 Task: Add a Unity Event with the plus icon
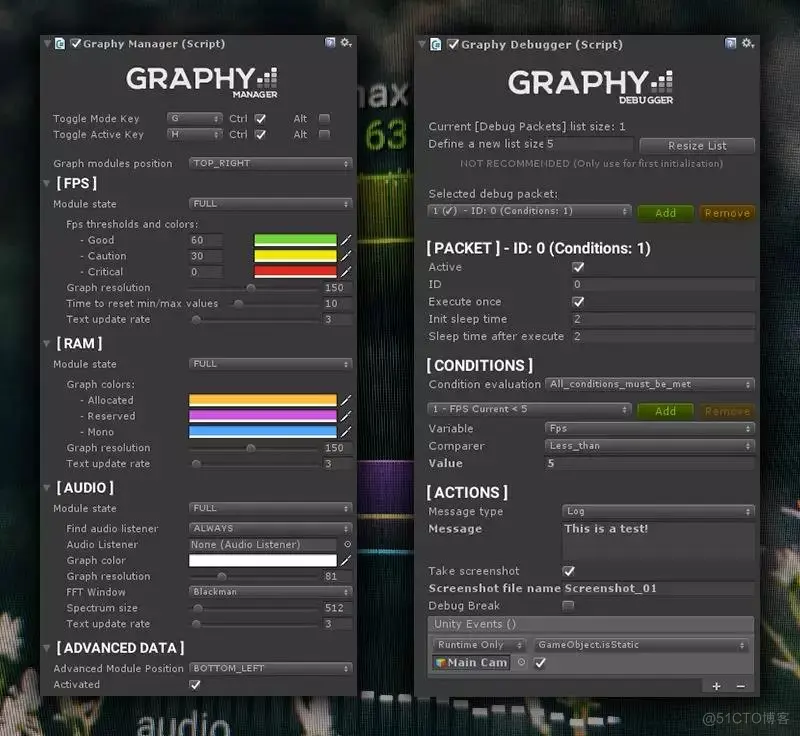[716, 686]
